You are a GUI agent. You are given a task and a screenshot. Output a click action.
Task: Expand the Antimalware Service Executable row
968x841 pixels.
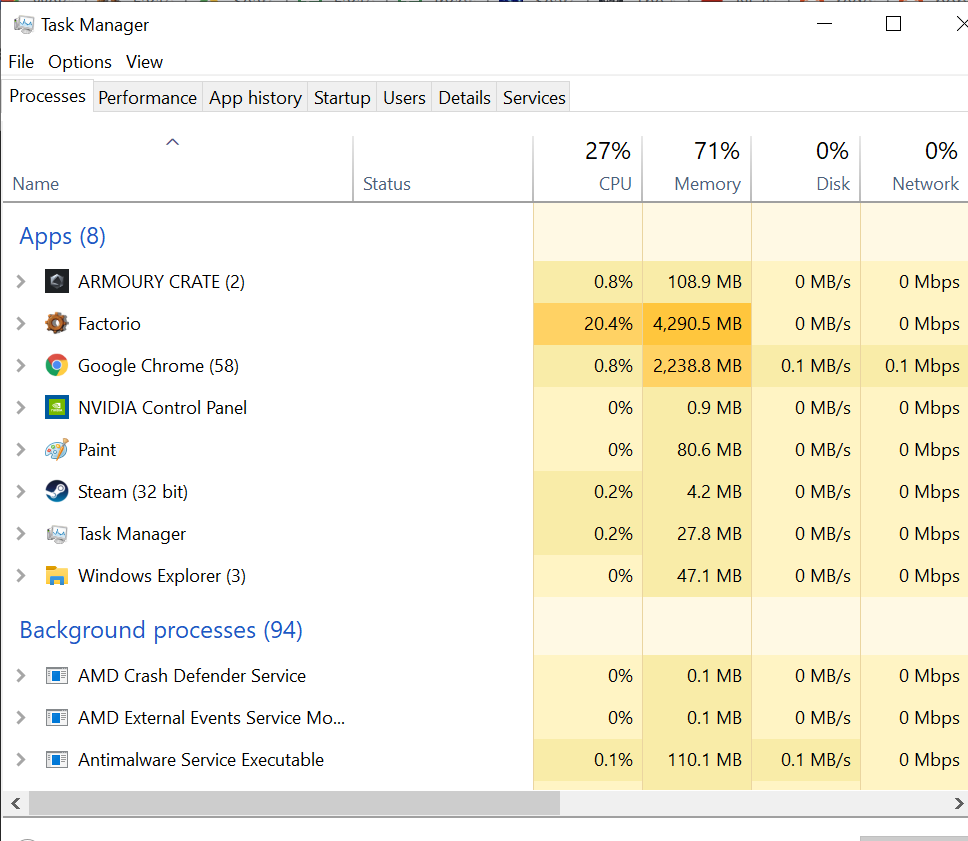[21, 759]
